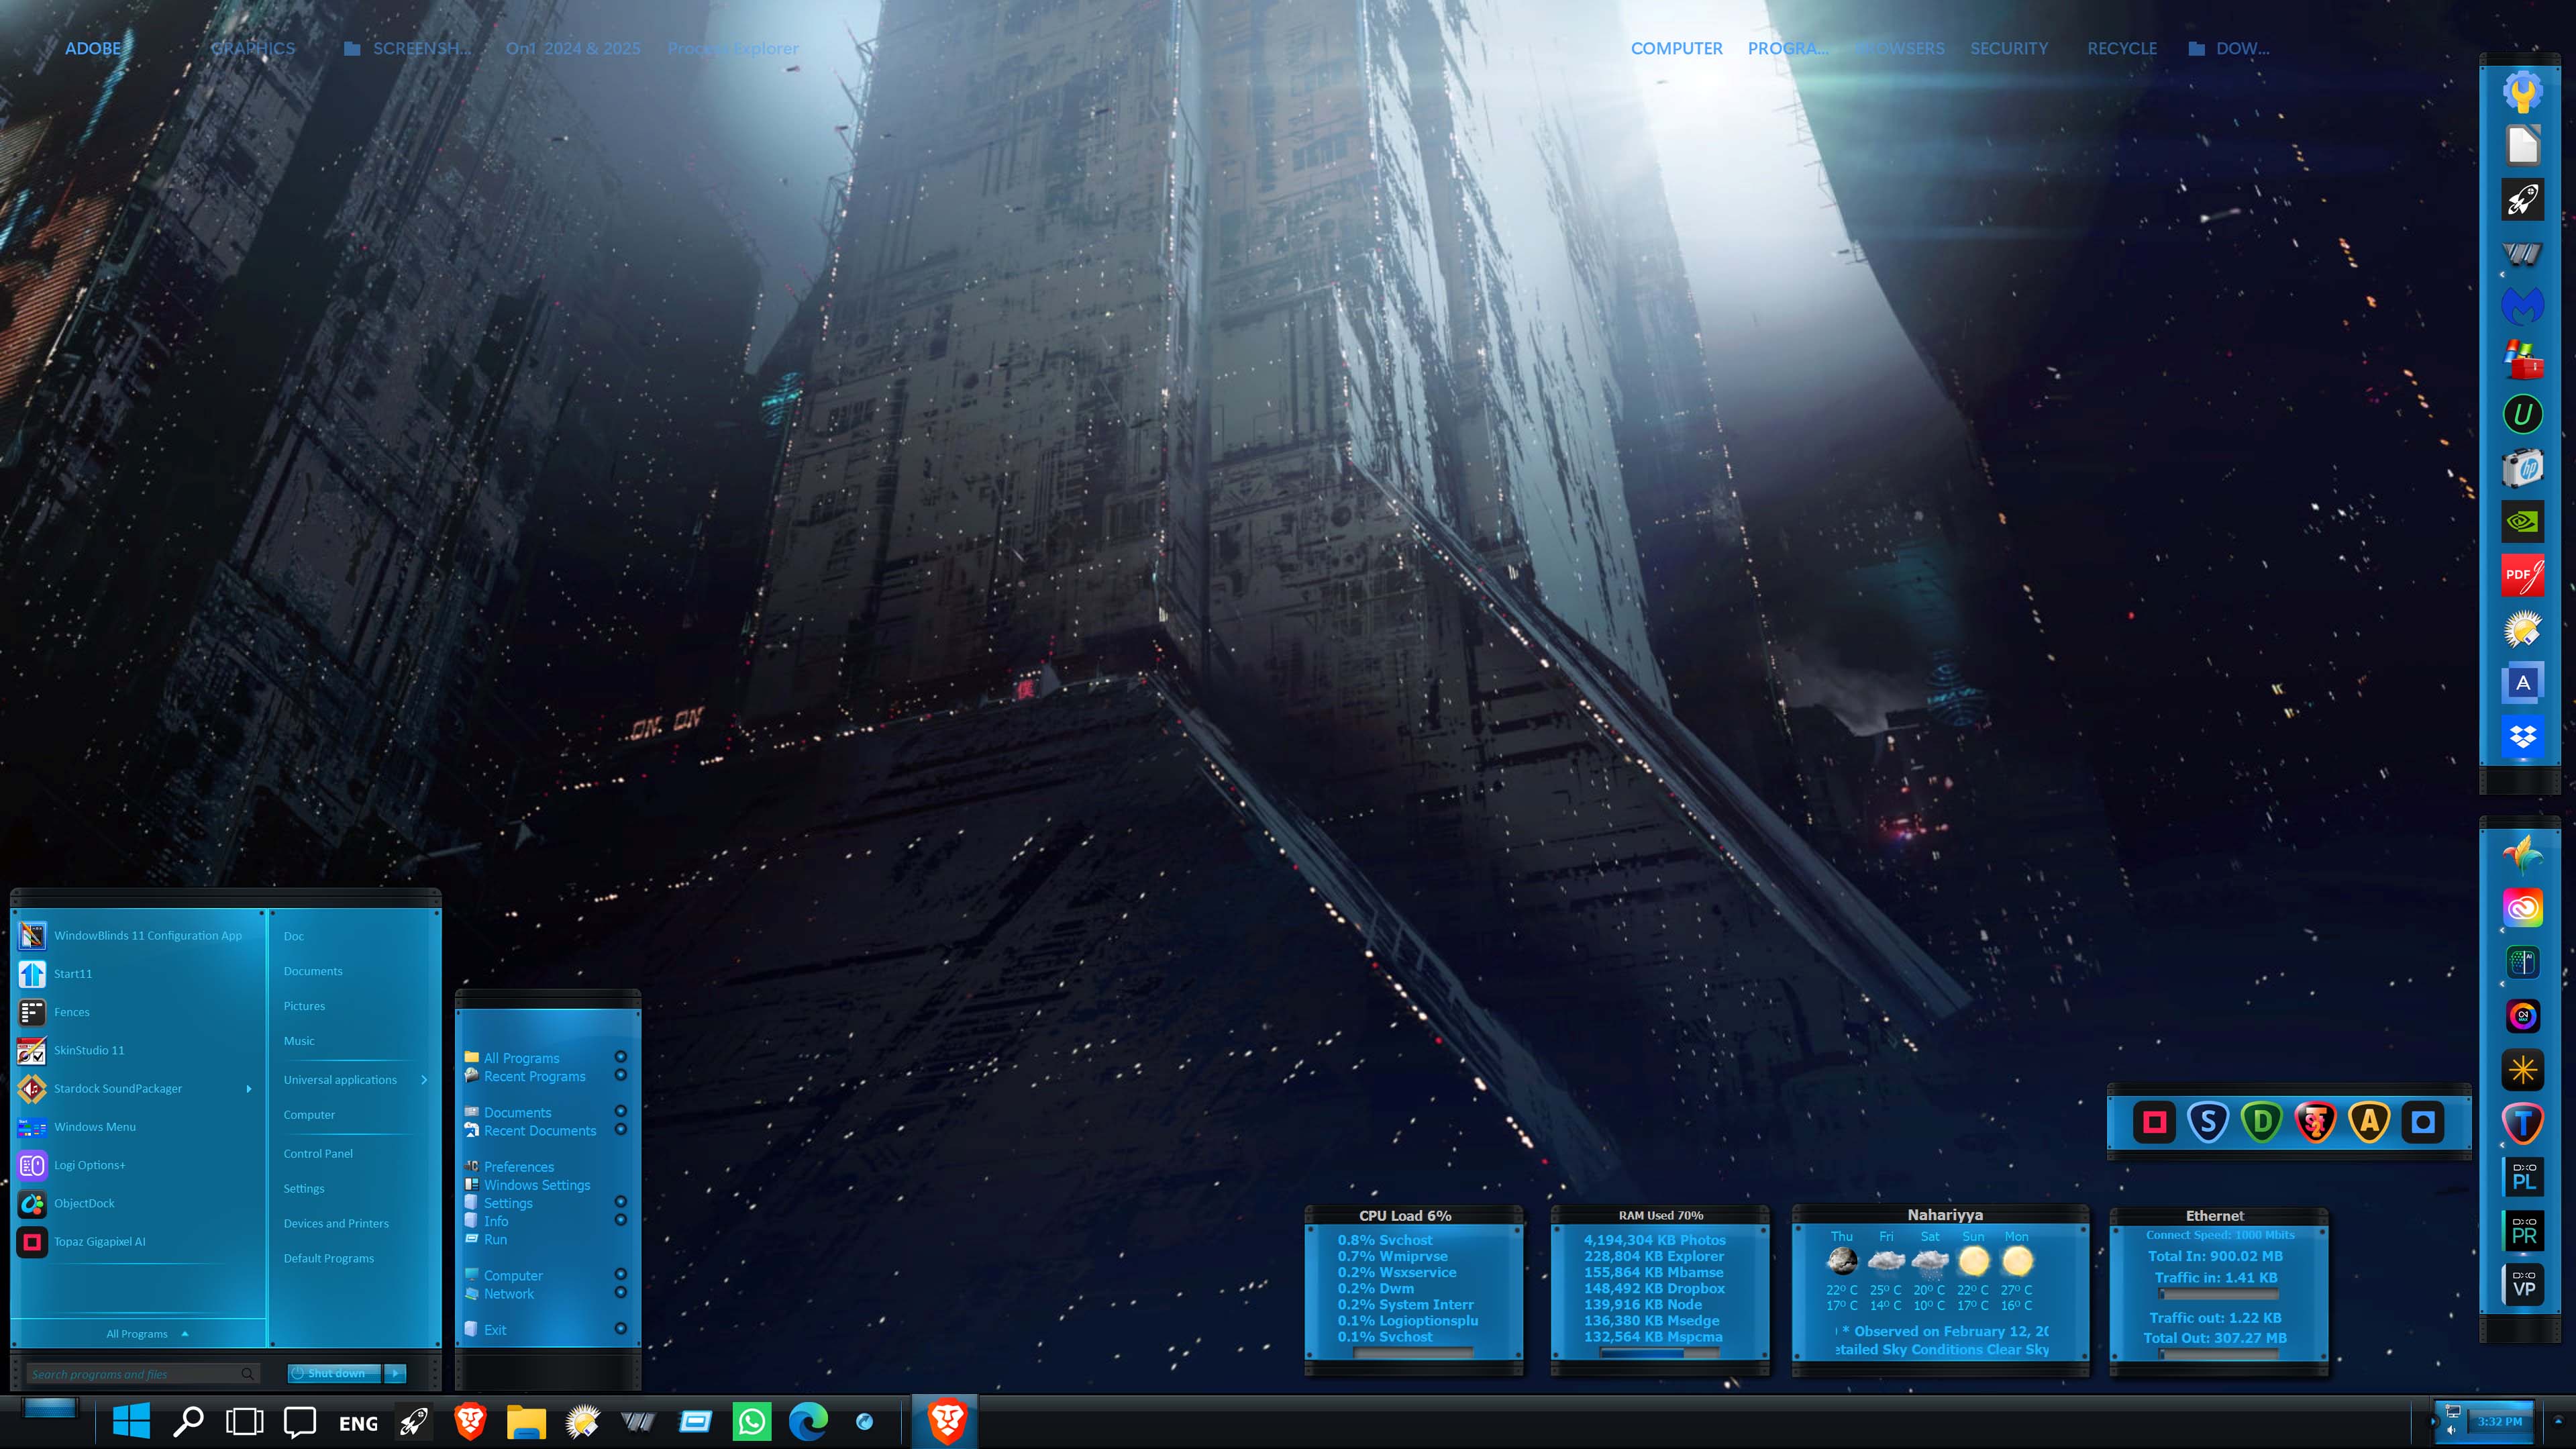Click the circle toggle next to Exit
This screenshot has height=1449, width=2576.
[620, 1329]
